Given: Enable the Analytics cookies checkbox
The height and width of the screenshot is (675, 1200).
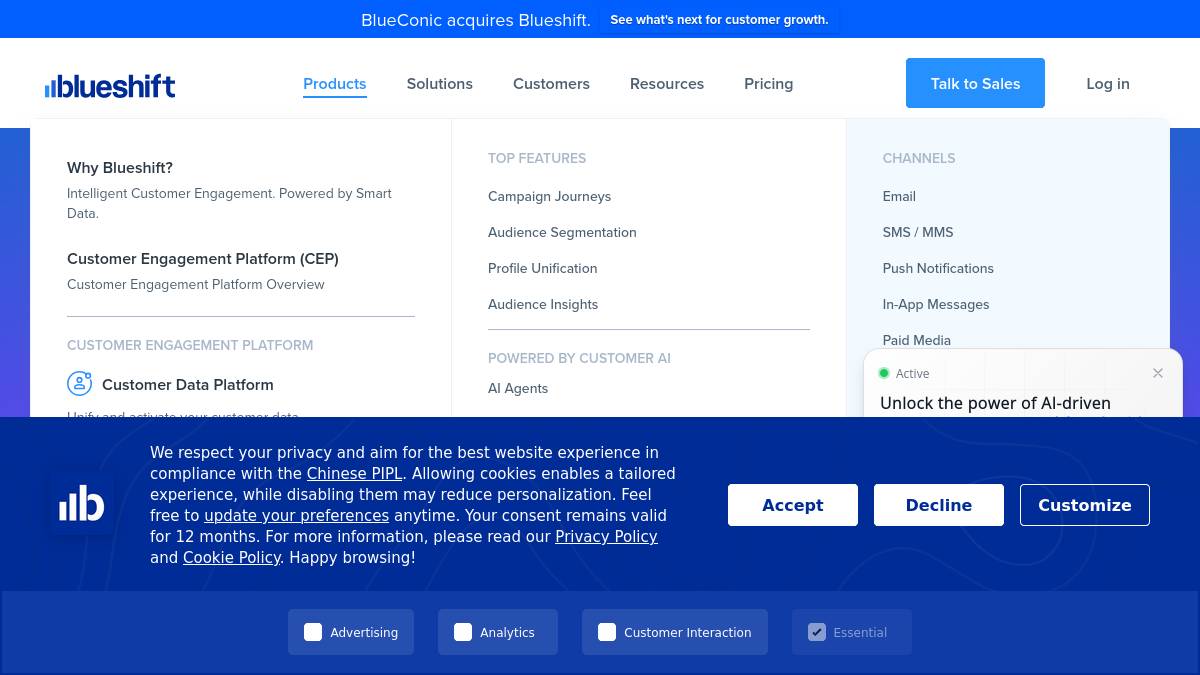Looking at the screenshot, I should point(463,632).
